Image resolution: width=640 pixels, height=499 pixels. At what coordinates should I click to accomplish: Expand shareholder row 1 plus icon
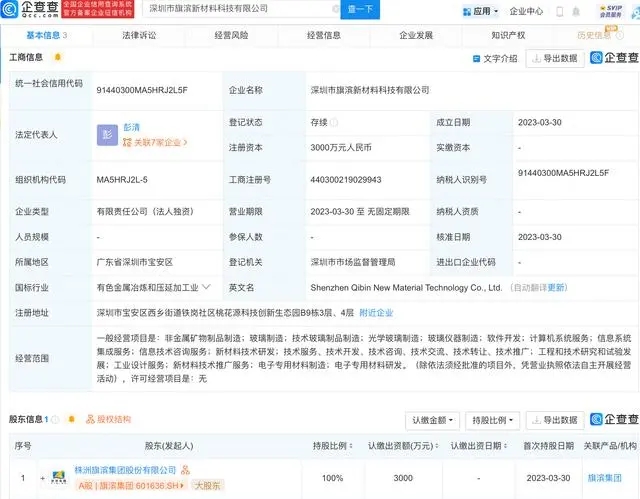[x=42, y=478]
